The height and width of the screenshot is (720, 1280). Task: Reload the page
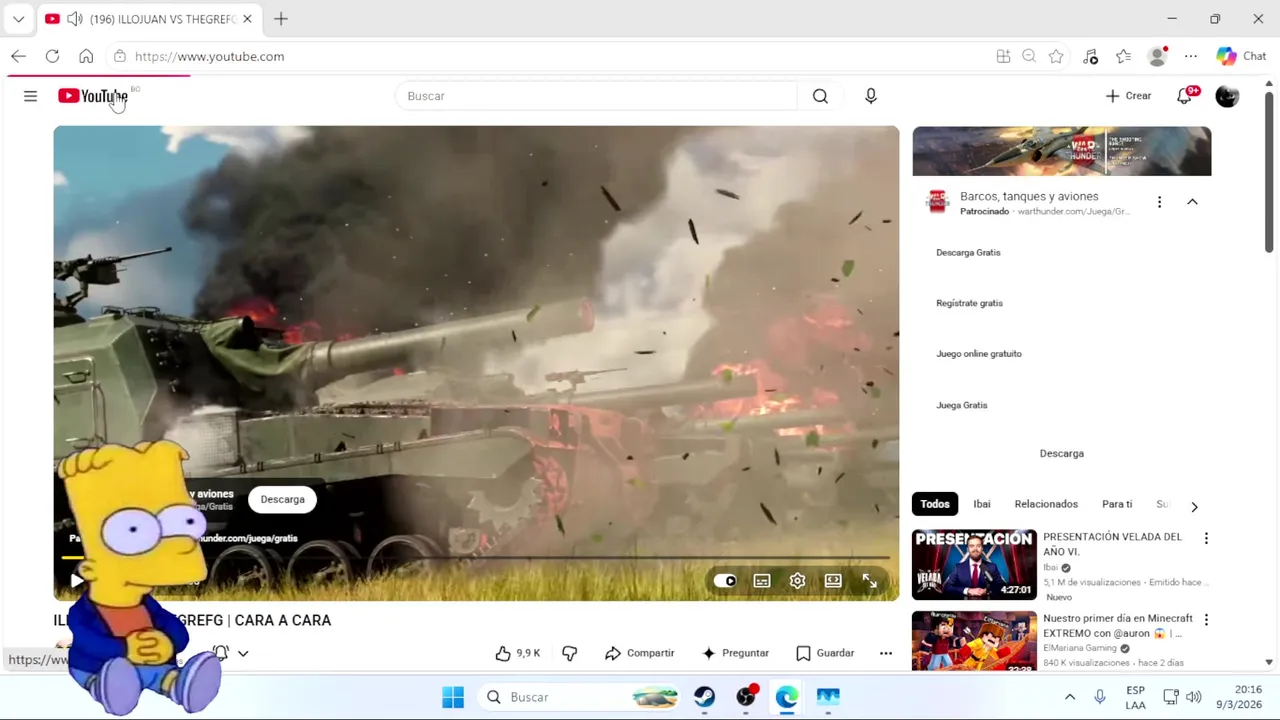52,56
